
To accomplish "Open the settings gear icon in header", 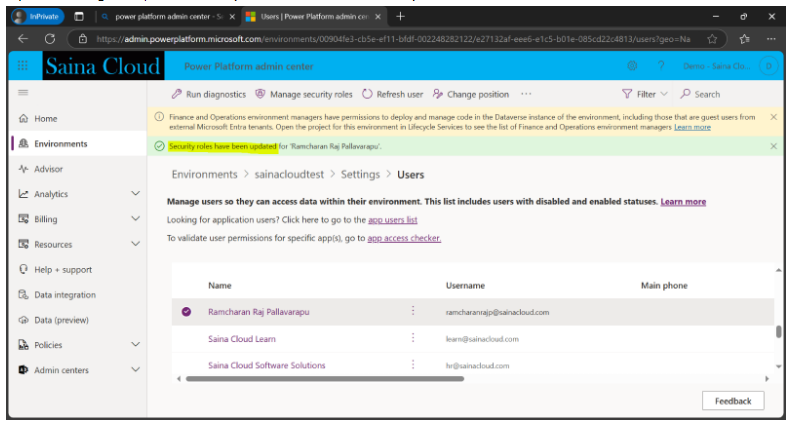I will tap(632, 66).
